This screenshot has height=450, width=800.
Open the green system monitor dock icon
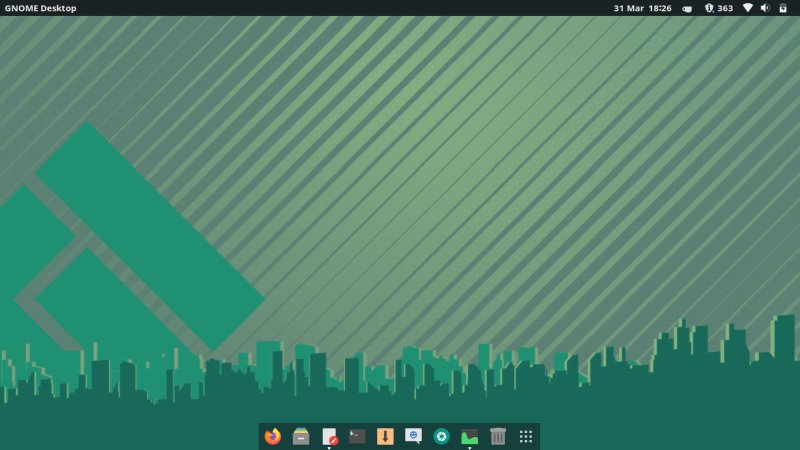(x=469, y=436)
